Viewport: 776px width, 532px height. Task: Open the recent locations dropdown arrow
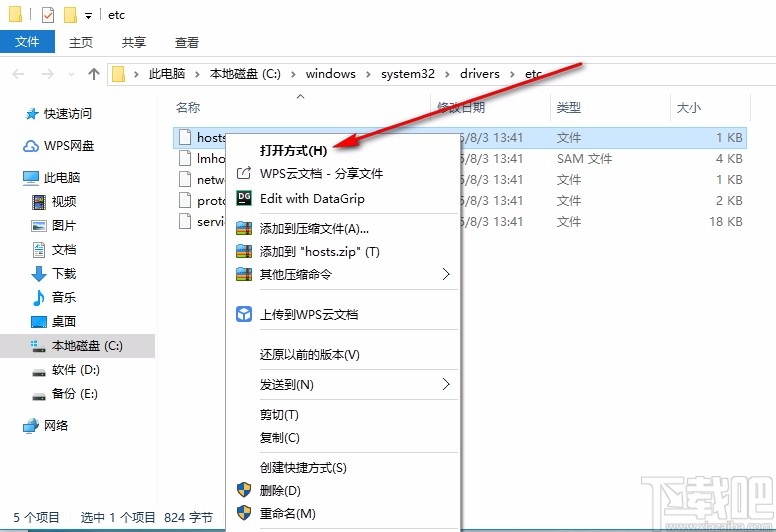coord(71,75)
